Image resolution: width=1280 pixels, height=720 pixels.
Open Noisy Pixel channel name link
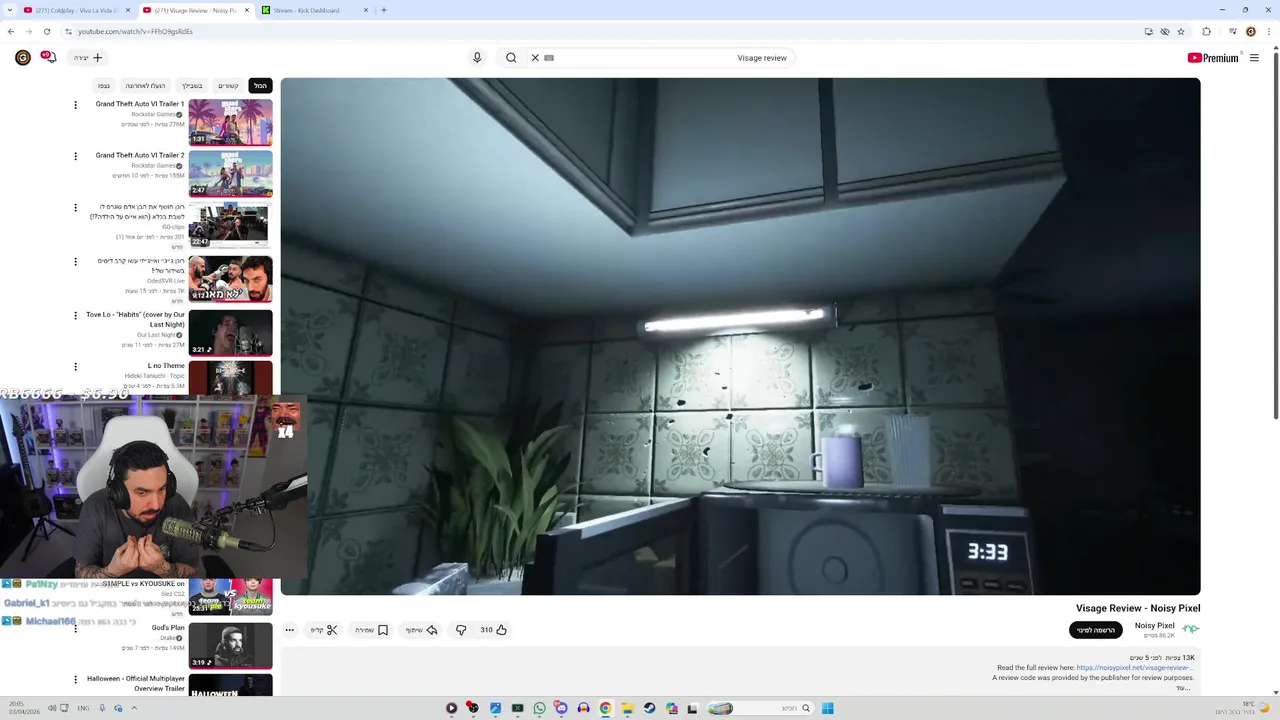[1155, 625]
